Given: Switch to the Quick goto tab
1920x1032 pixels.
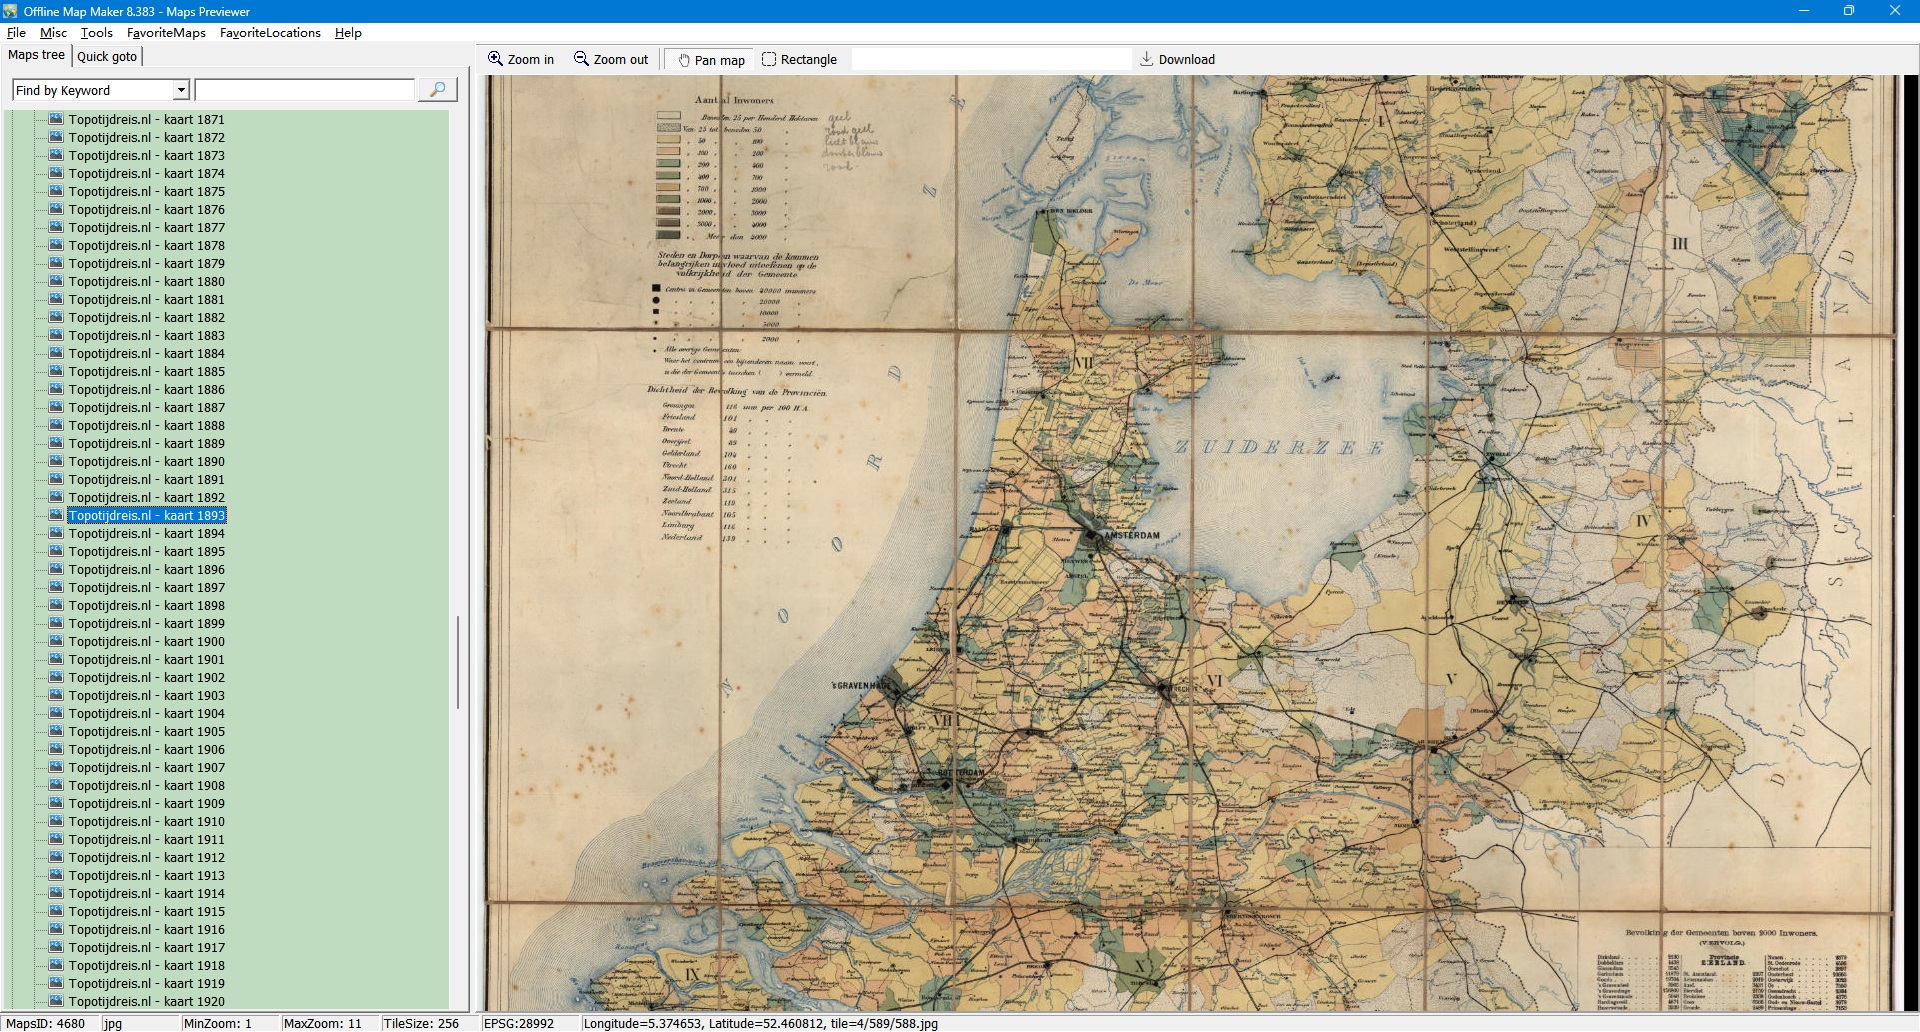Looking at the screenshot, I should click(107, 56).
